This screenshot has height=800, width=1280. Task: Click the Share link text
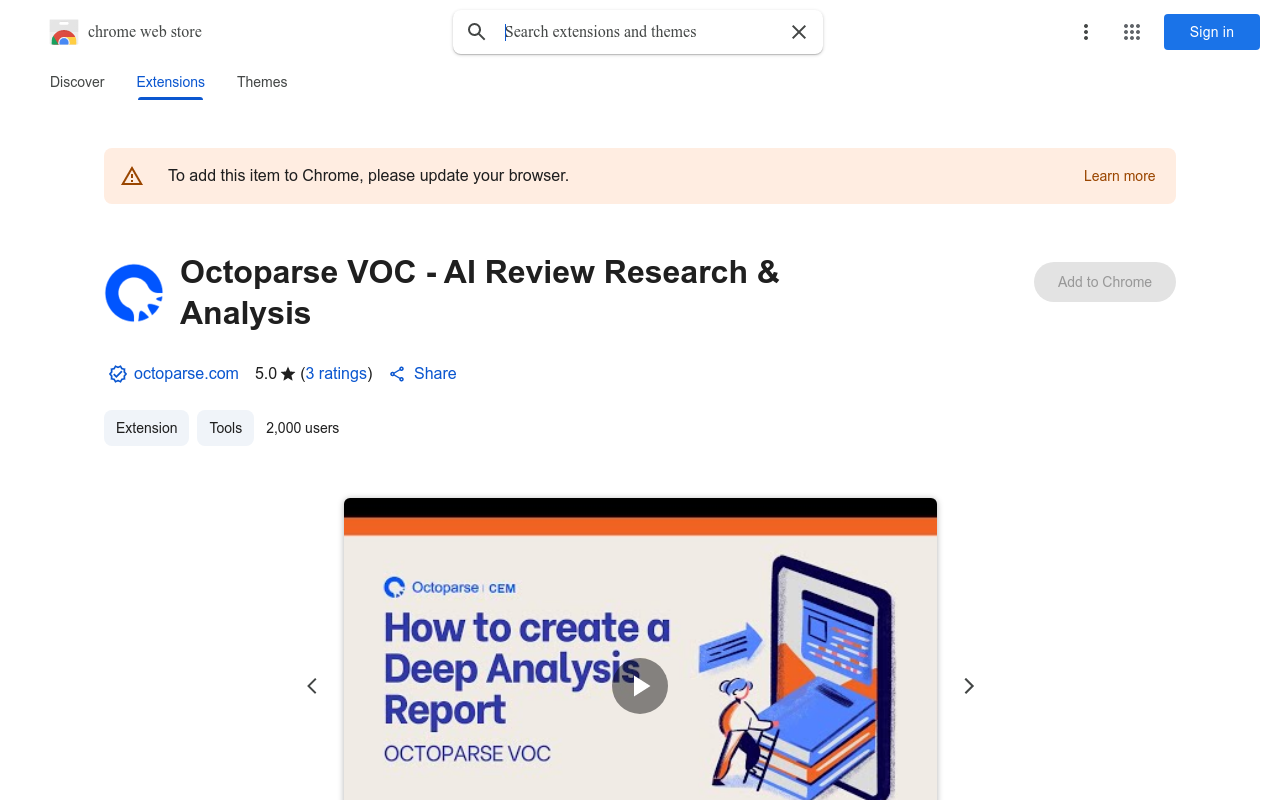(x=435, y=373)
